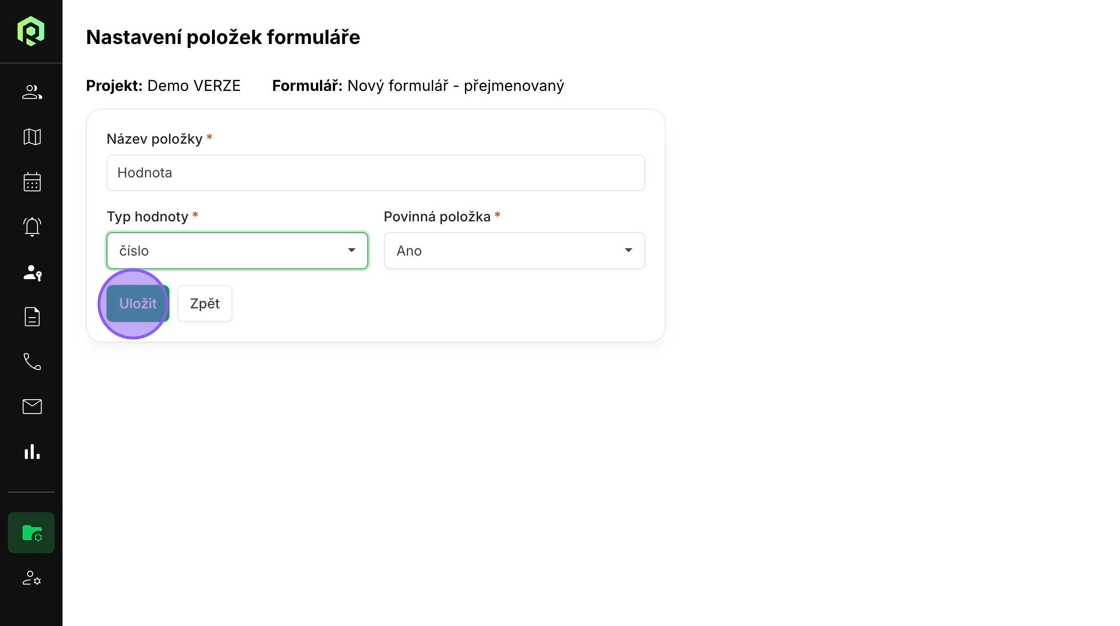Focus the Název položky input field

coord(376,173)
